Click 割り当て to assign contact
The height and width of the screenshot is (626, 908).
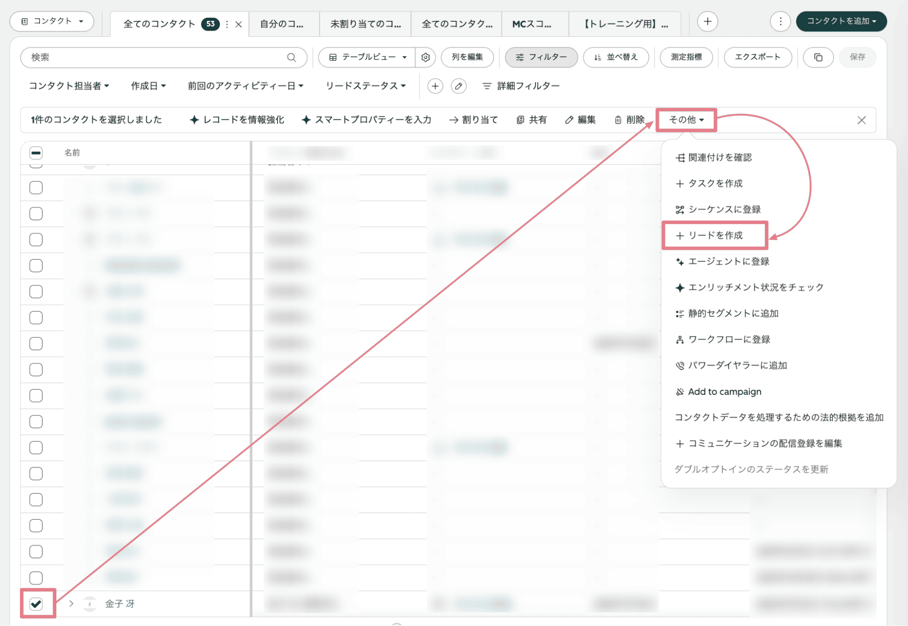(474, 120)
